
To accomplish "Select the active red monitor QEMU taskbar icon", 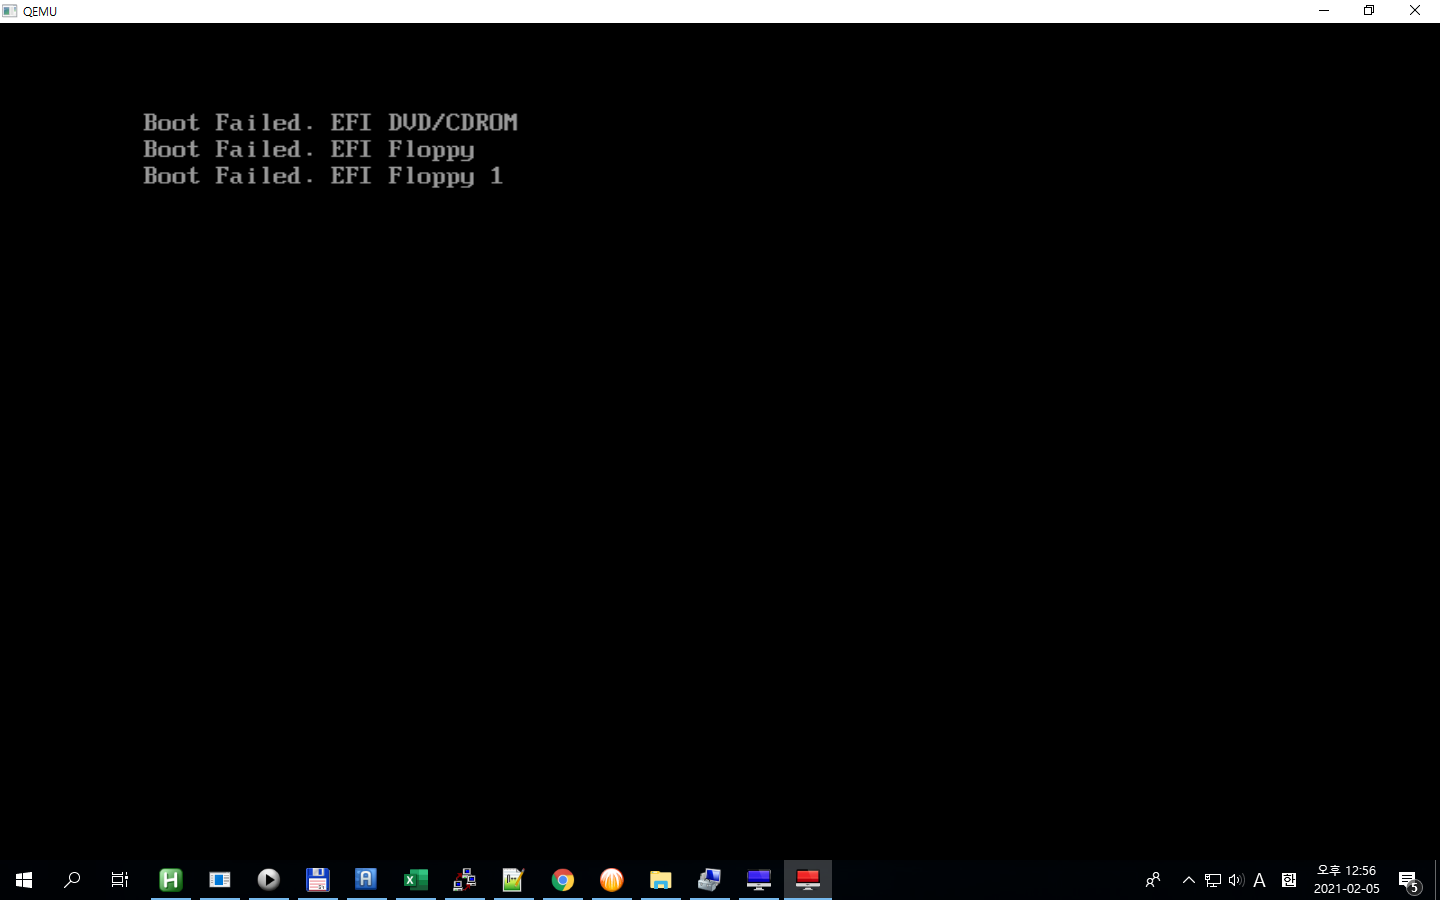I will click(808, 880).
